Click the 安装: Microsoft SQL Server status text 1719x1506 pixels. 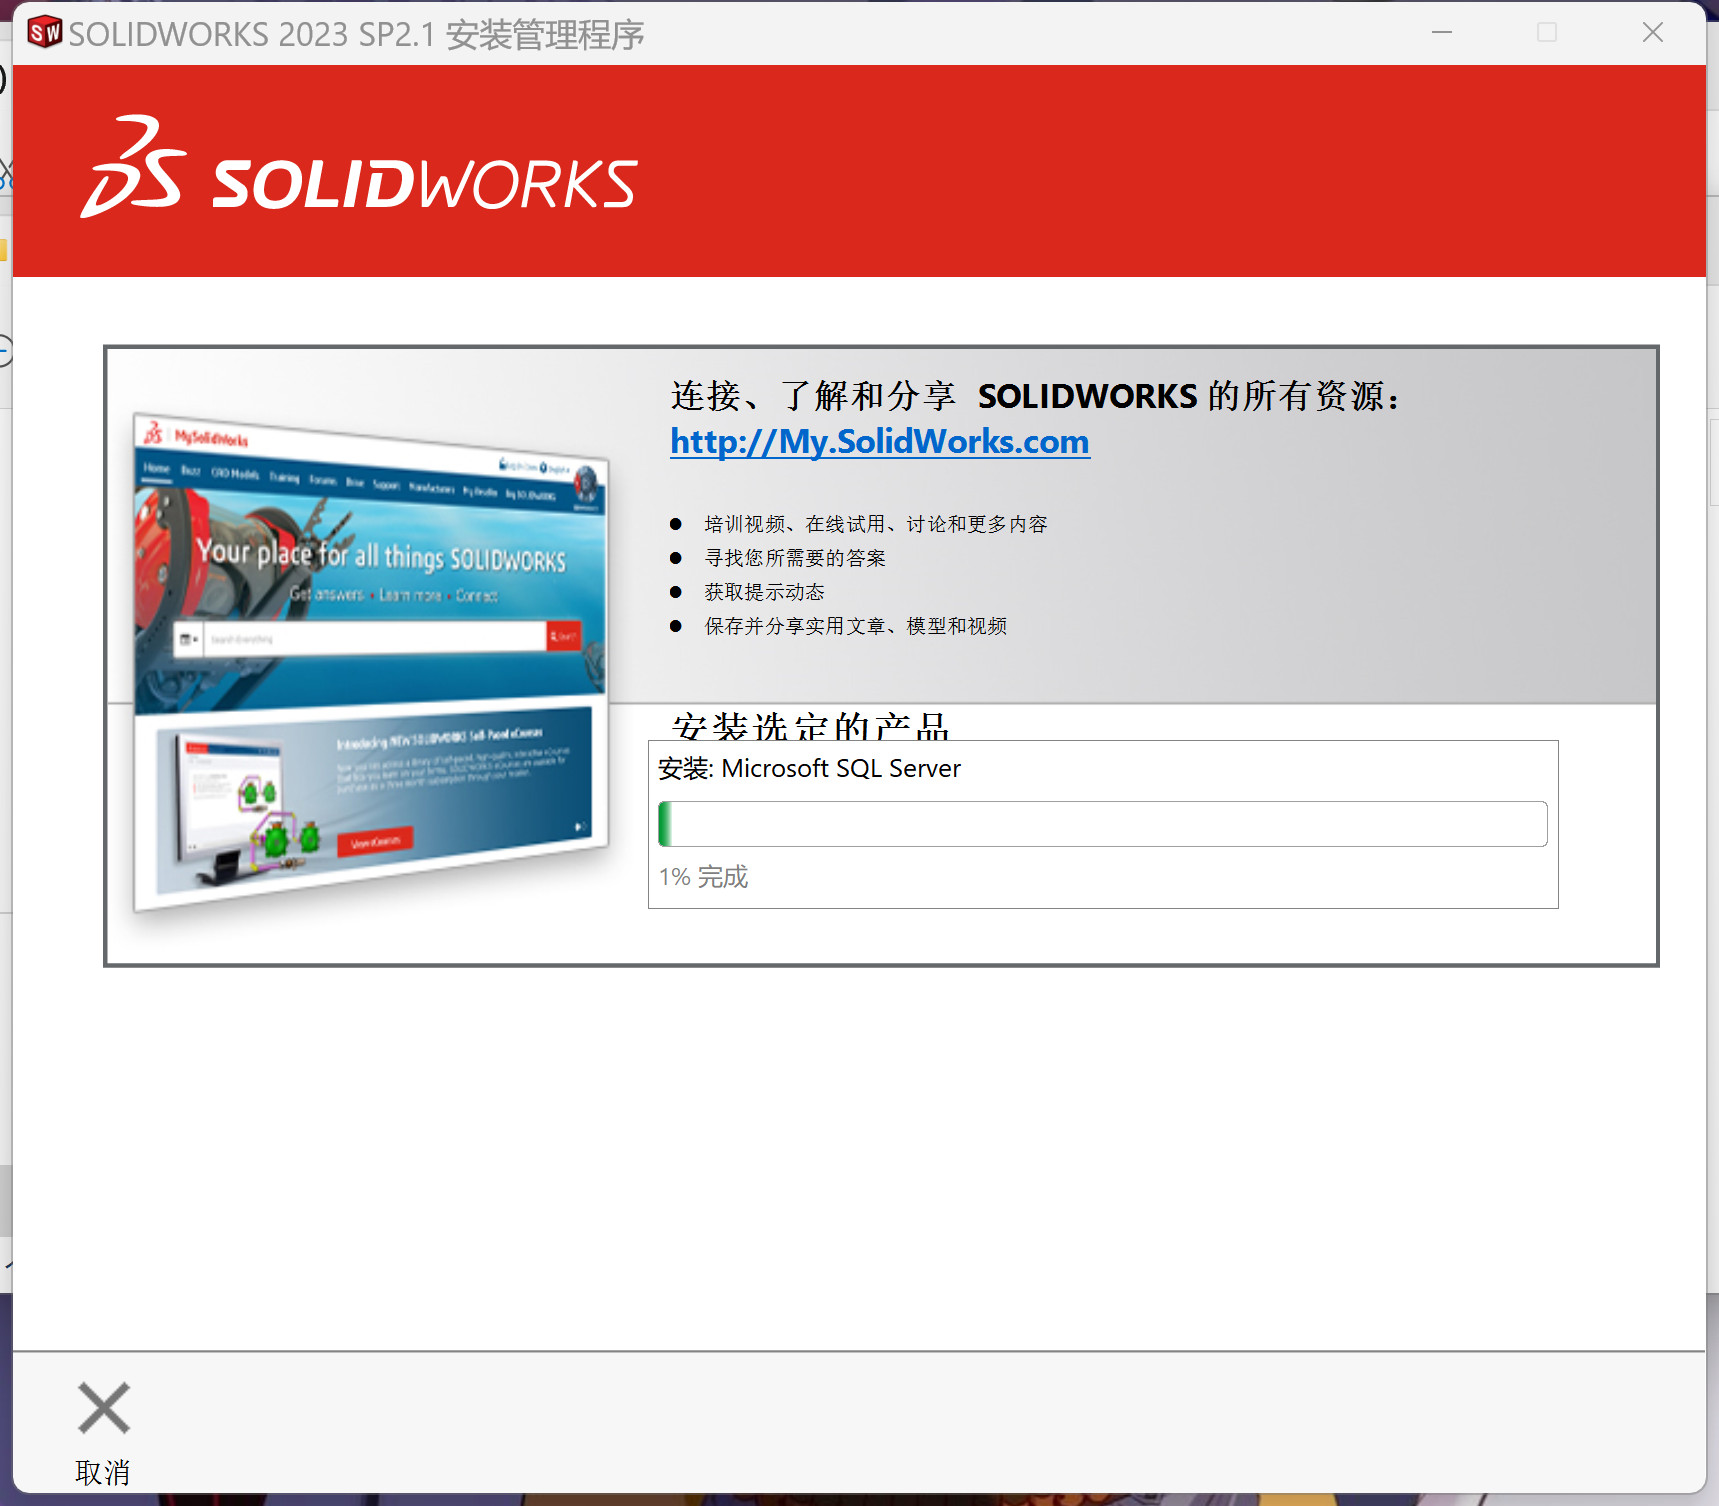[x=809, y=768]
